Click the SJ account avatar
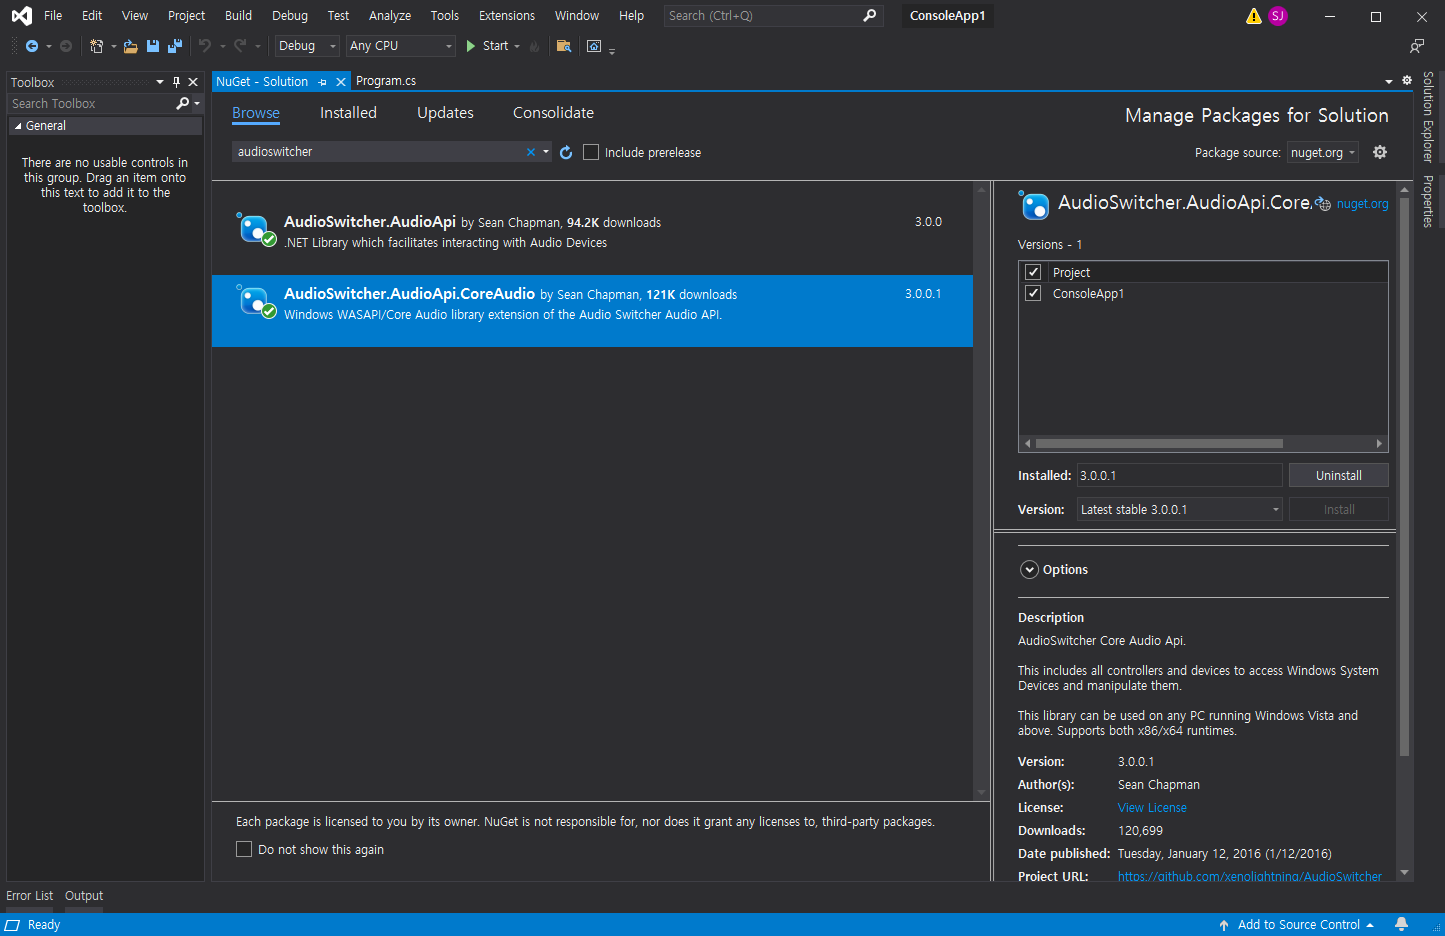 pyautogui.click(x=1277, y=16)
